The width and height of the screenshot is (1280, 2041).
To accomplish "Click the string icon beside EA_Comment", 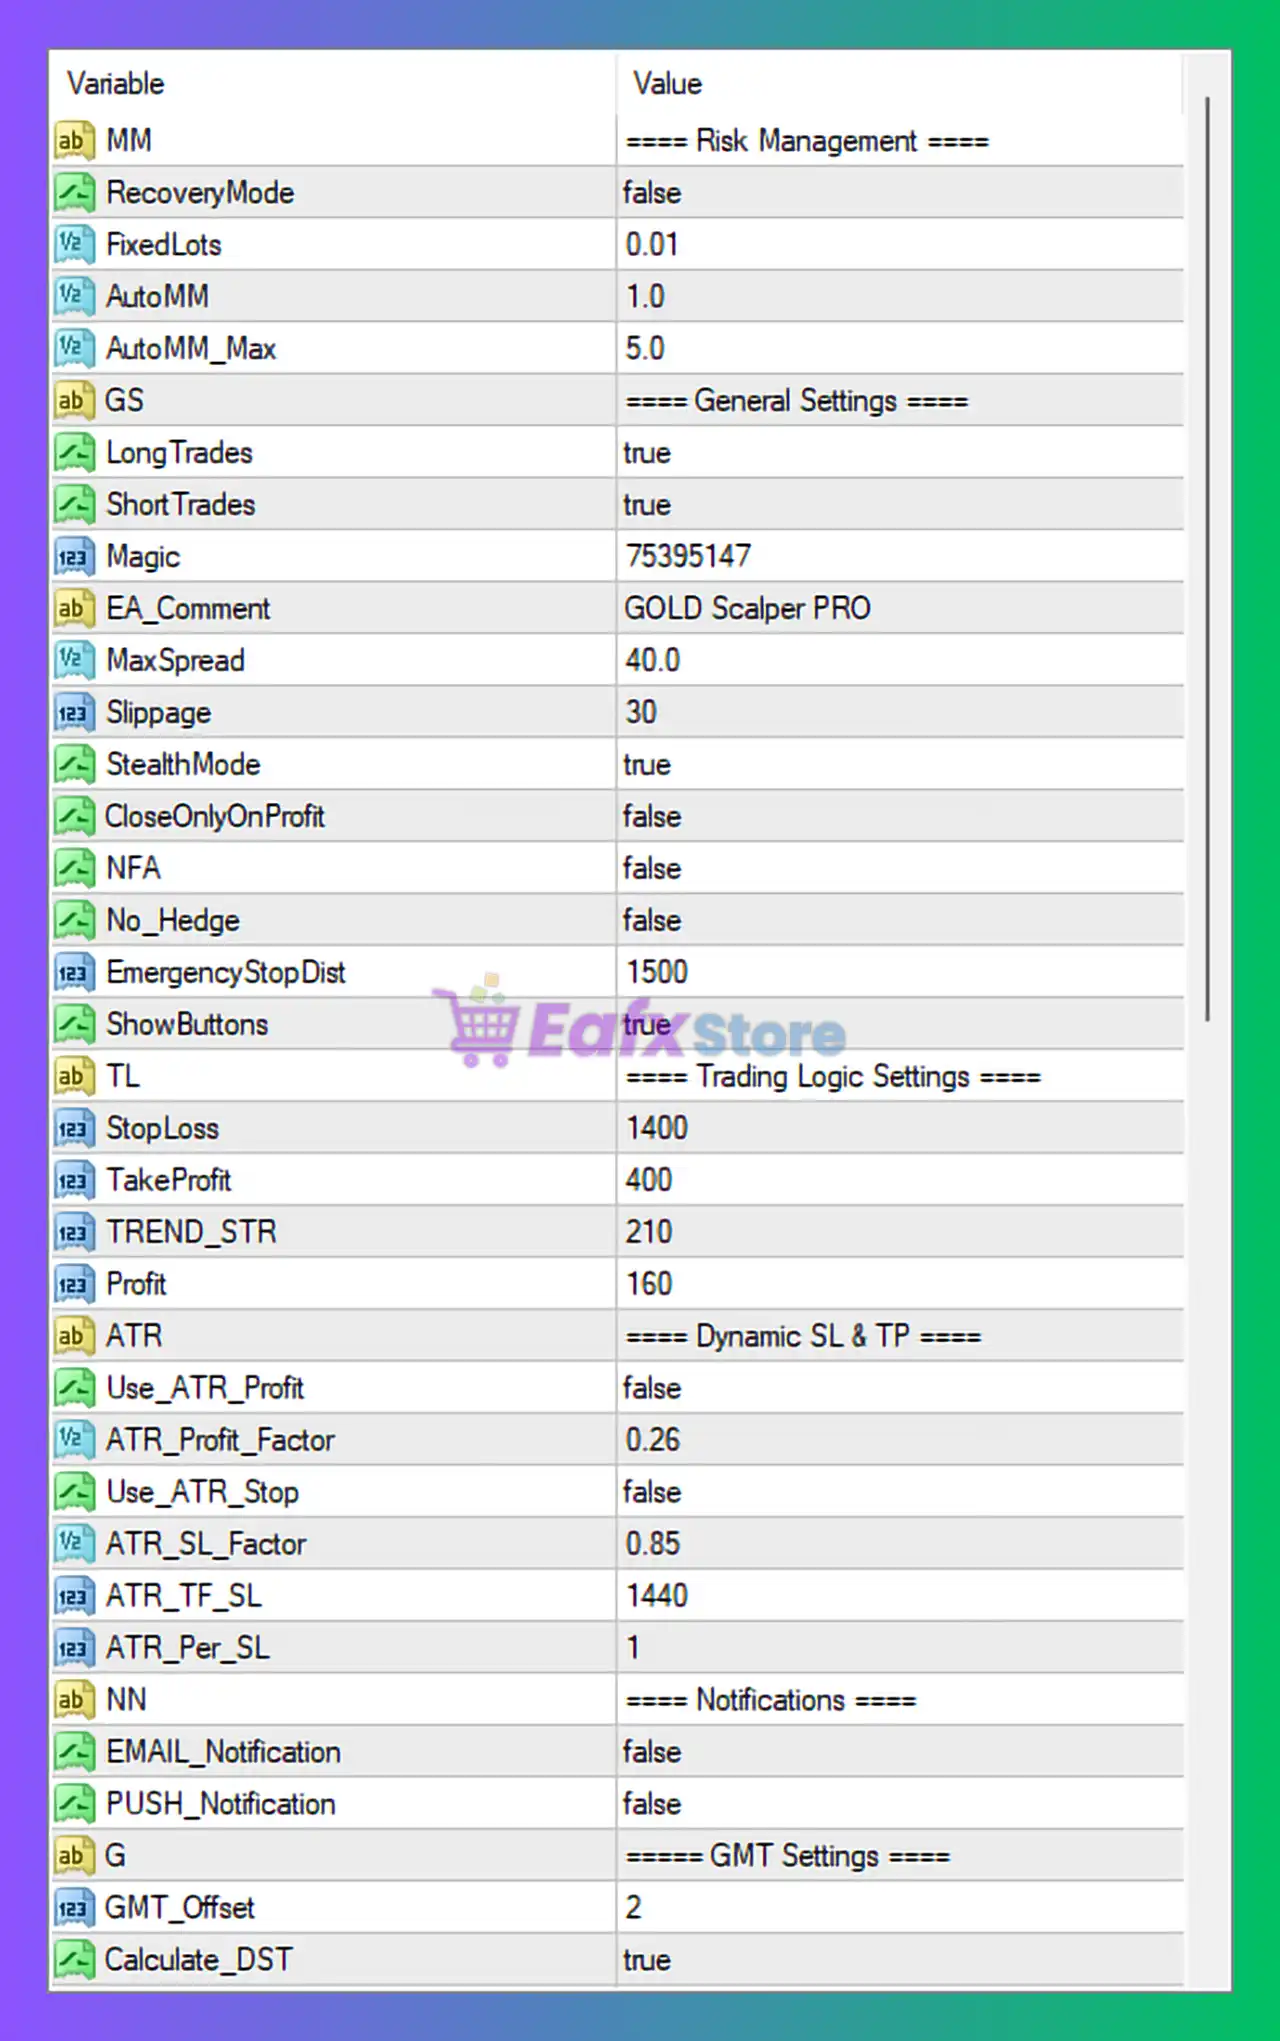I will tap(74, 608).
